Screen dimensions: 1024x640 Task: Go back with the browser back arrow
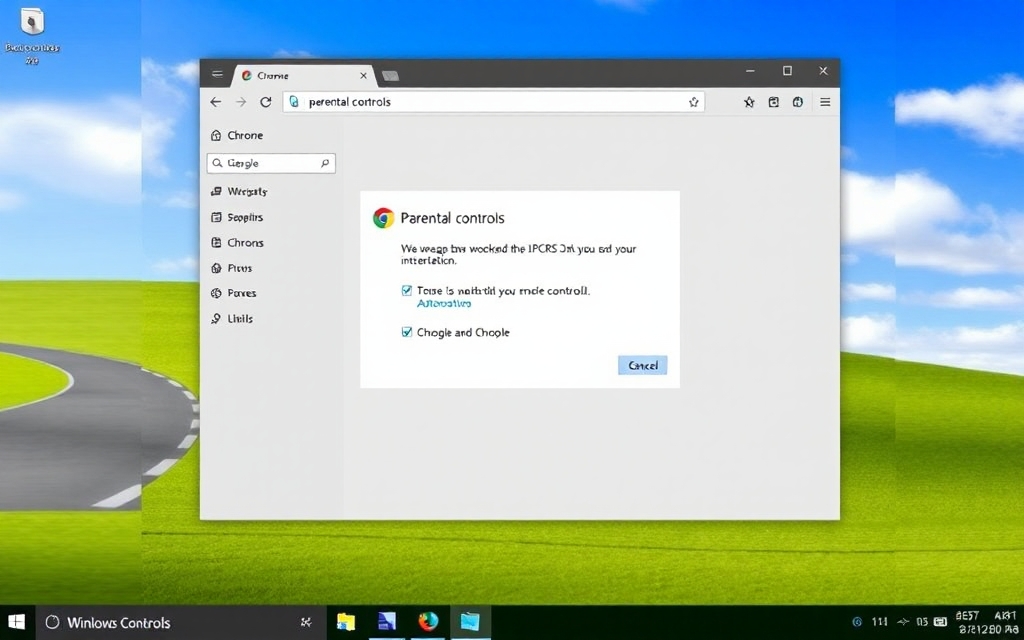pos(216,102)
